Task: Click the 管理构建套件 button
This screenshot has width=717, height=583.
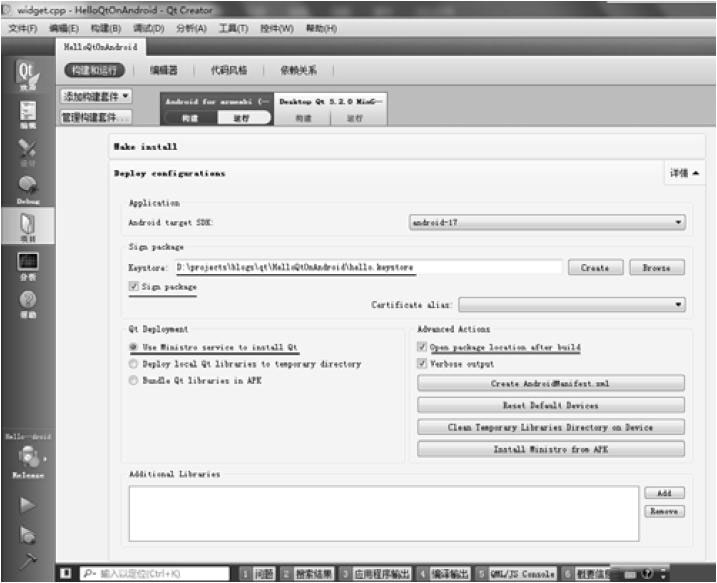Action: 96,118
